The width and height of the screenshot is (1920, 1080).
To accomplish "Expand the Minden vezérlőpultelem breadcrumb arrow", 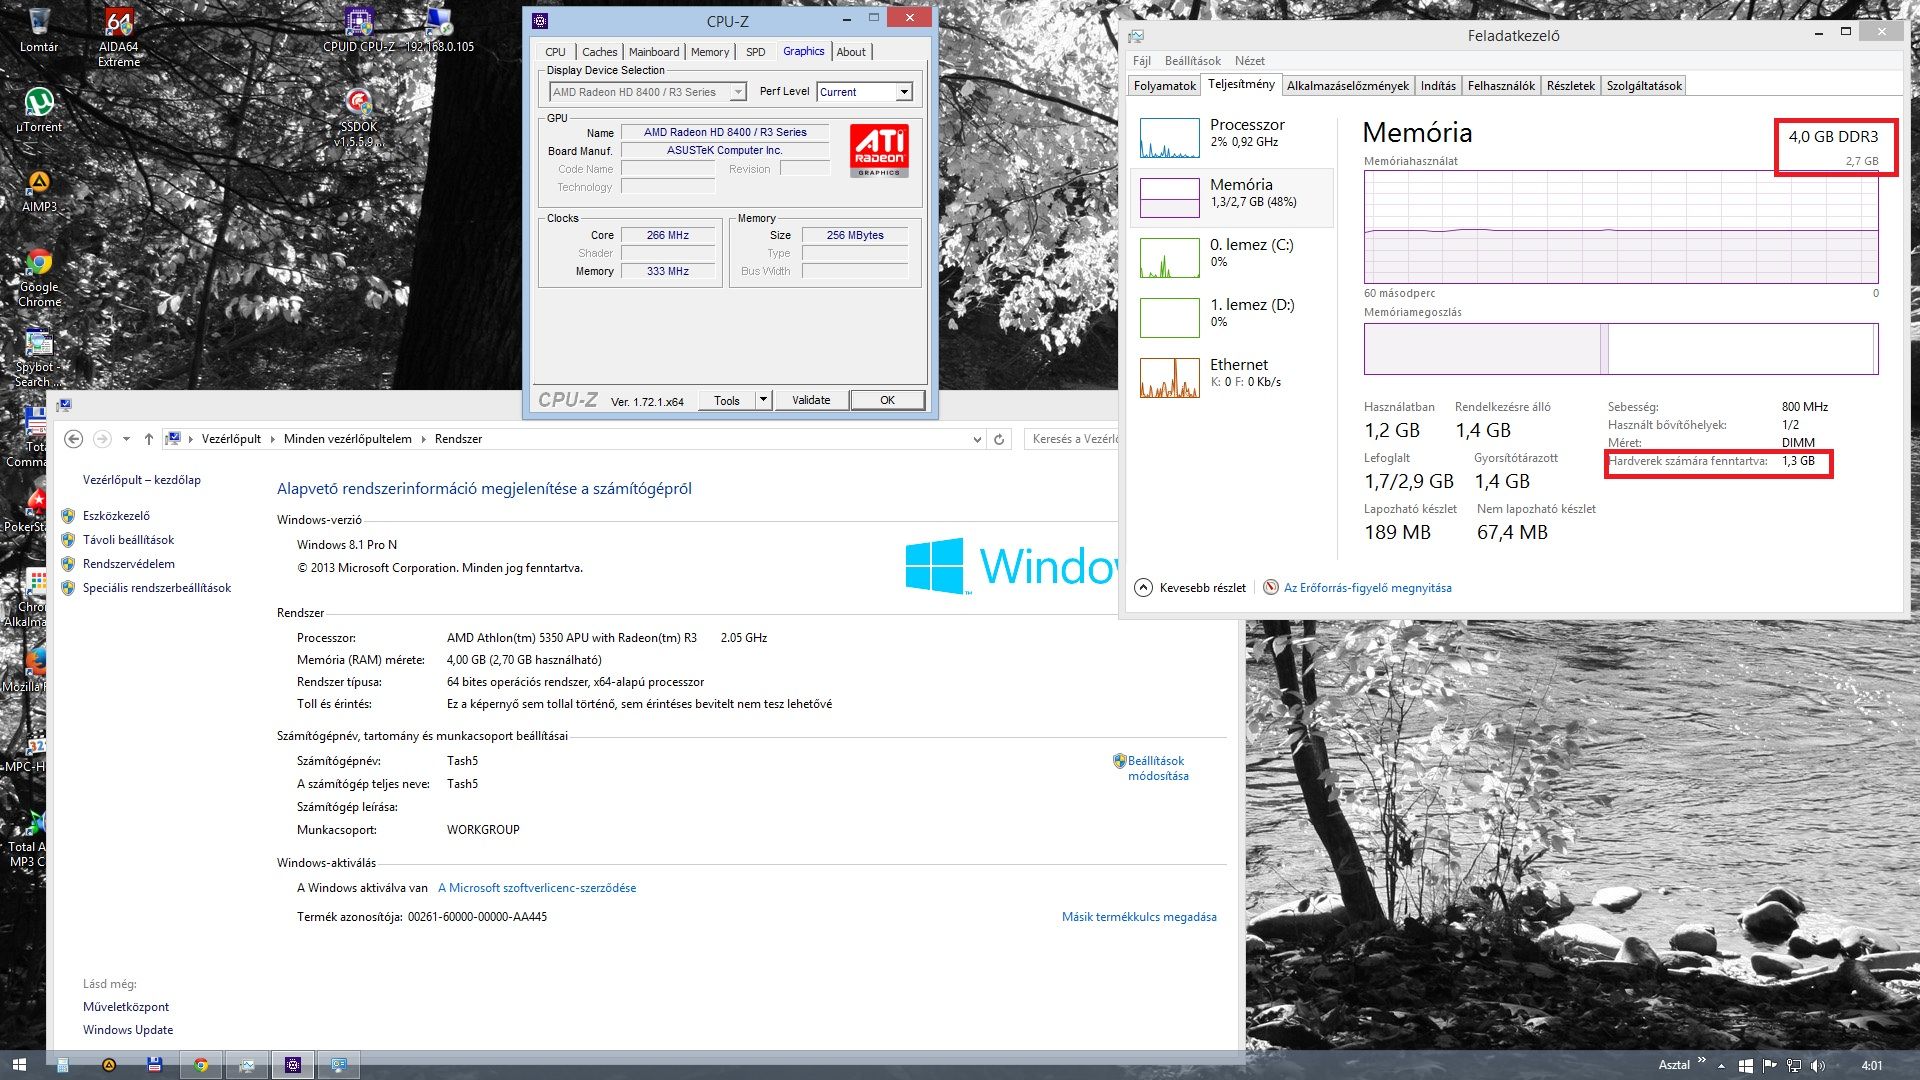I will (424, 439).
